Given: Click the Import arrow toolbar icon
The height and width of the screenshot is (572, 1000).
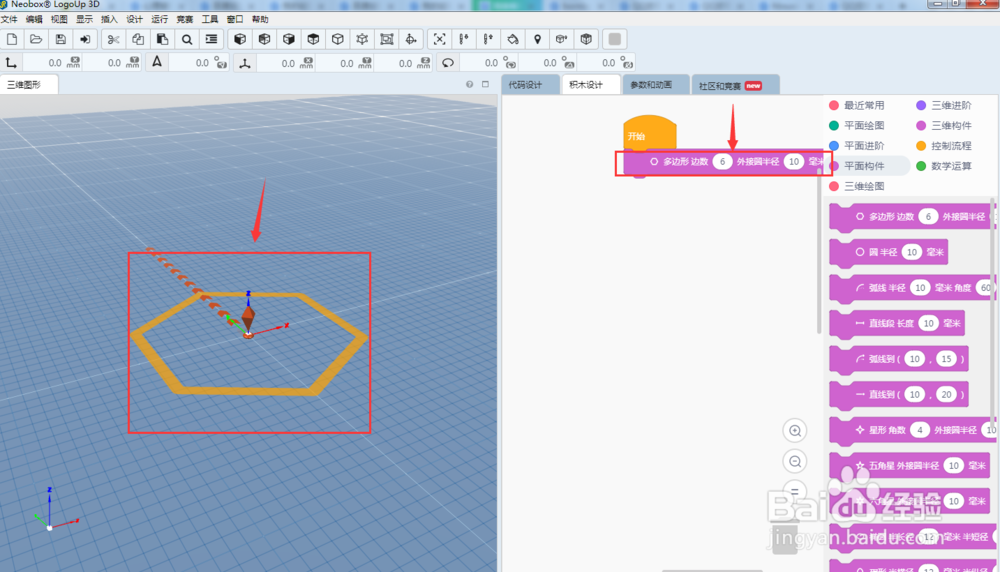Looking at the screenshot, I should [x=85, y=40].
